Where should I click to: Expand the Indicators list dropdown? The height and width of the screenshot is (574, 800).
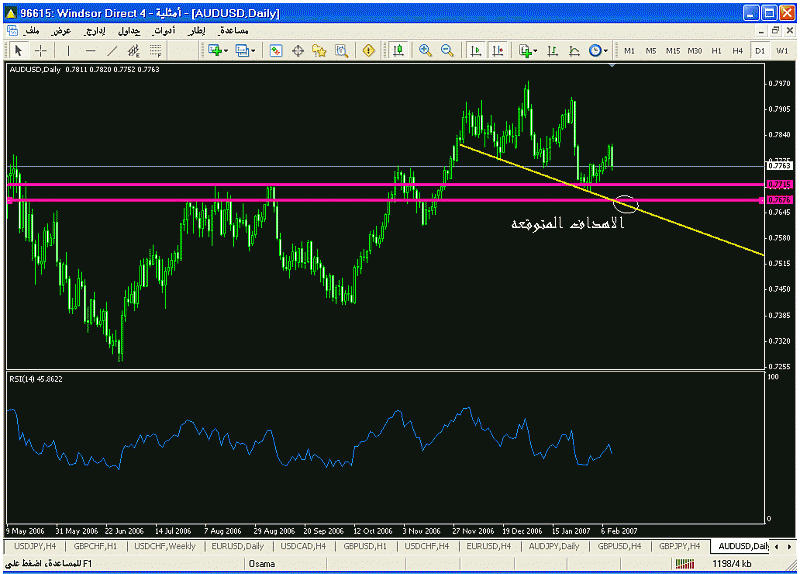point(537,50)
